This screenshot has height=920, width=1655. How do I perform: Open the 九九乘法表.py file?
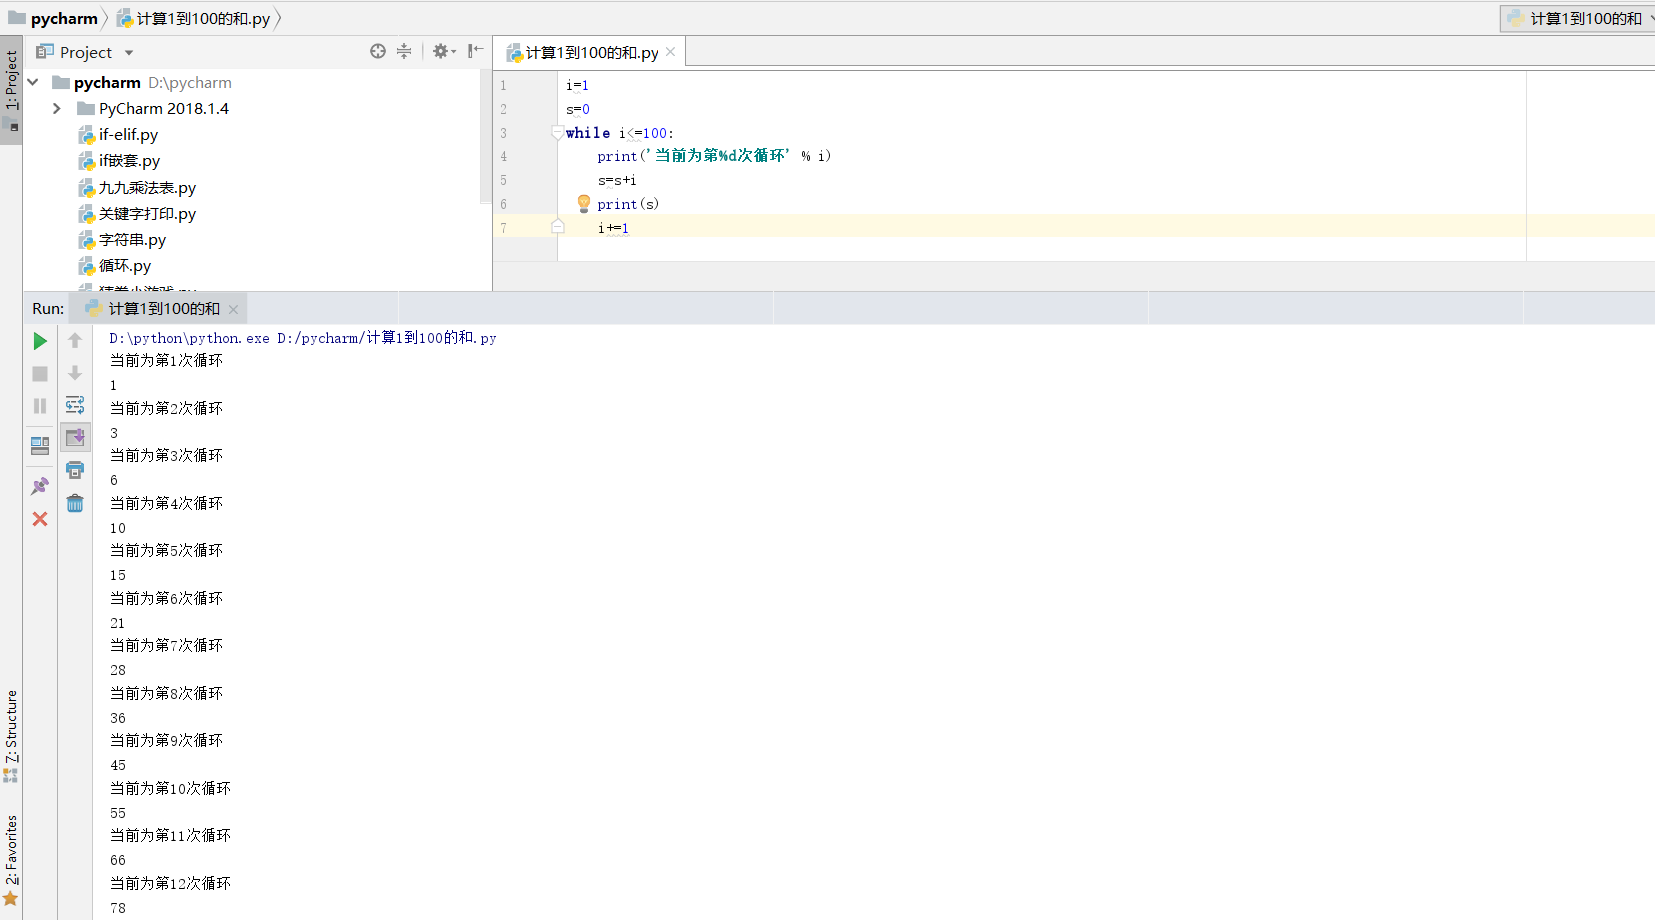click(147, 188)
